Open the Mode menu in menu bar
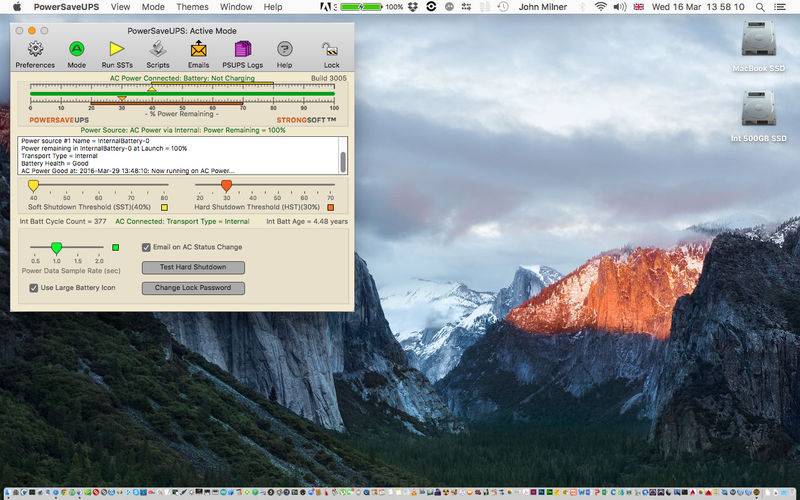The width and height of the screenshot is (800, 500). pyautogui.click(x=153, y=7)
